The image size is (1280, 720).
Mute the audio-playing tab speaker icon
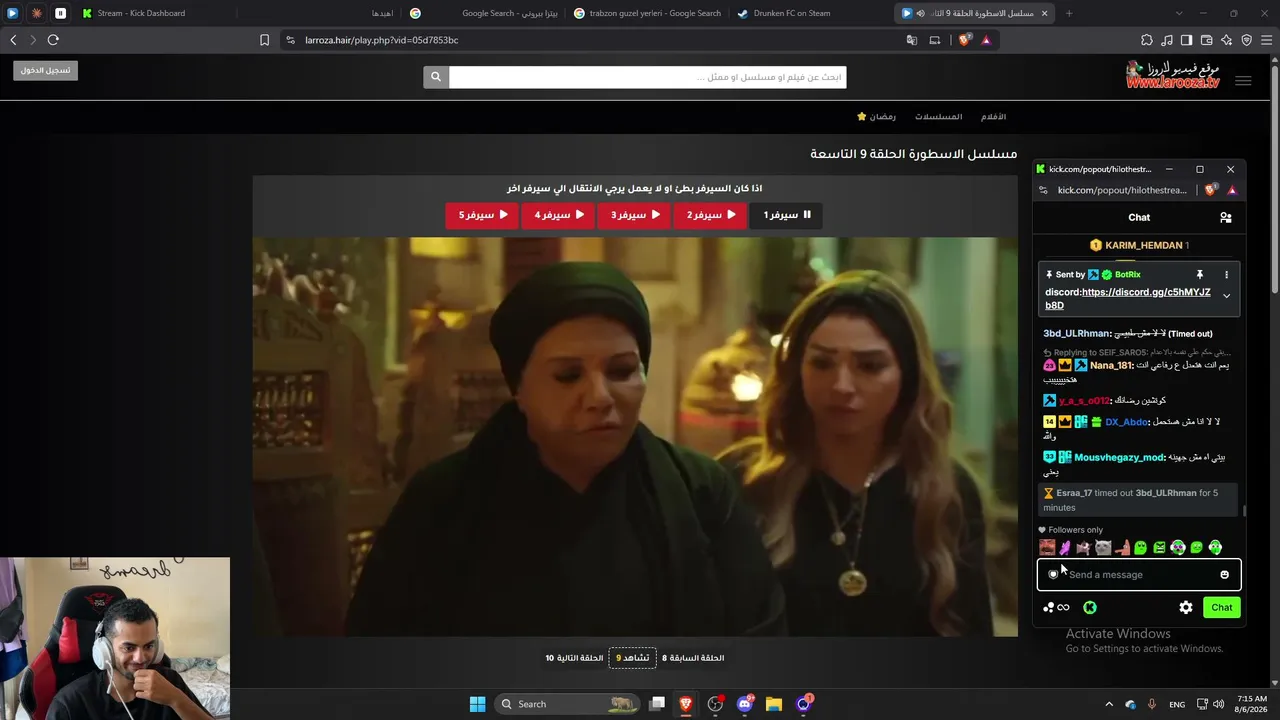point(920,13)
